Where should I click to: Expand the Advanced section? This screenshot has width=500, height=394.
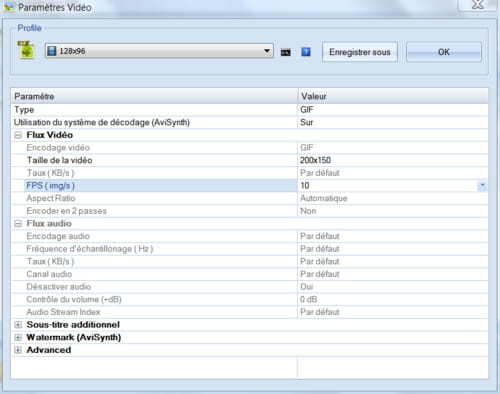coord(18,350)
